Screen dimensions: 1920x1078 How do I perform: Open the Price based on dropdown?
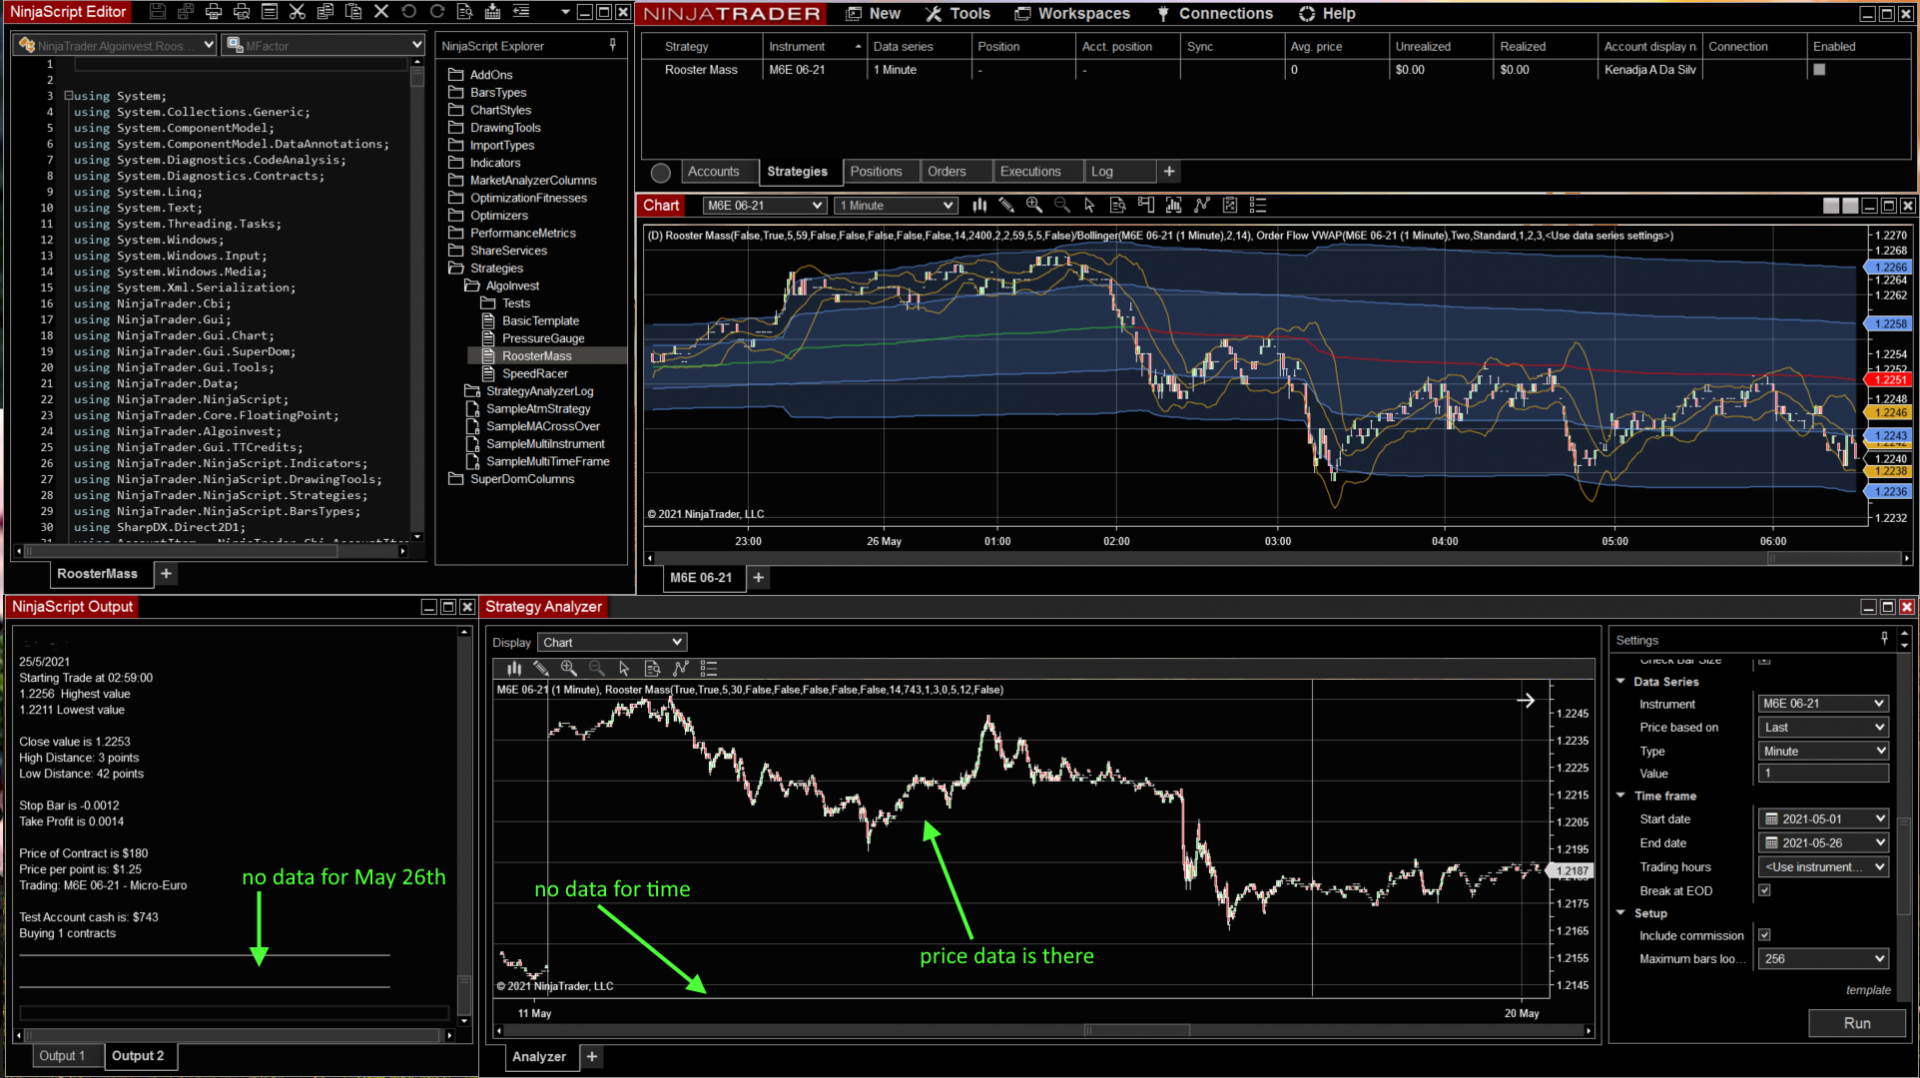(1823, 727)
